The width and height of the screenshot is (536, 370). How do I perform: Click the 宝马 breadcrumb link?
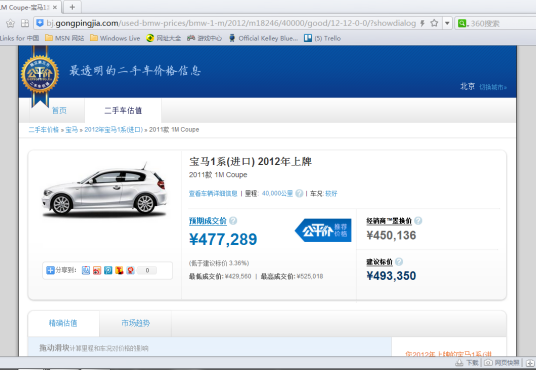(71, 130)
